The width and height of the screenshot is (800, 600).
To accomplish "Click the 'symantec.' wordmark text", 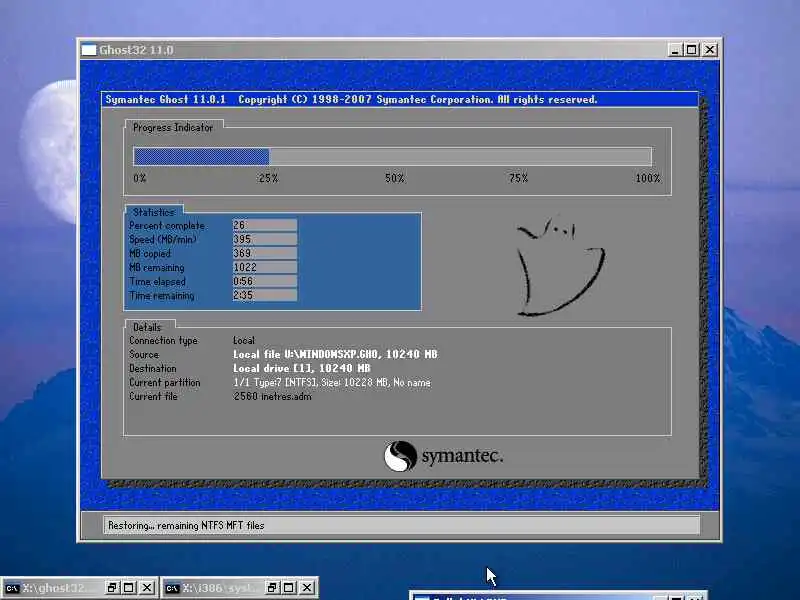I will (462, 455).
